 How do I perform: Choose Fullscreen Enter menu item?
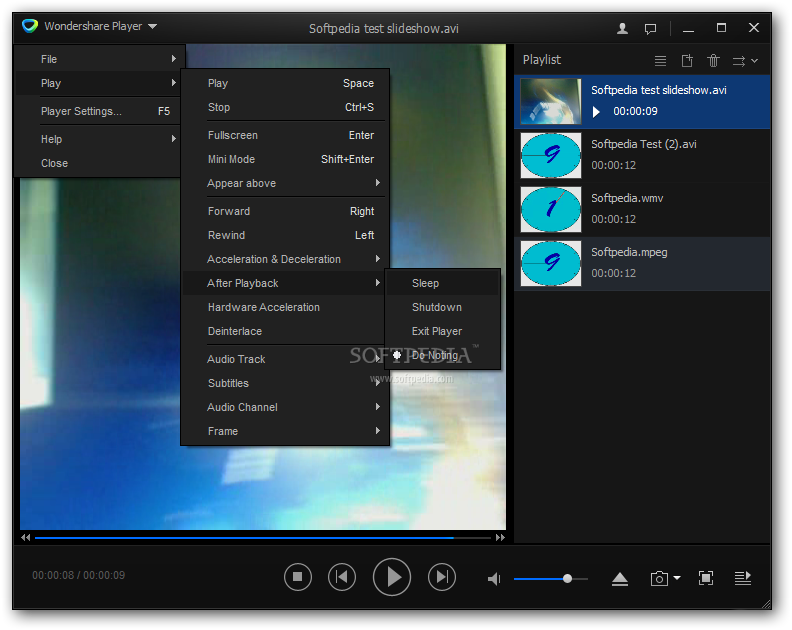click(x=285, y=135)
